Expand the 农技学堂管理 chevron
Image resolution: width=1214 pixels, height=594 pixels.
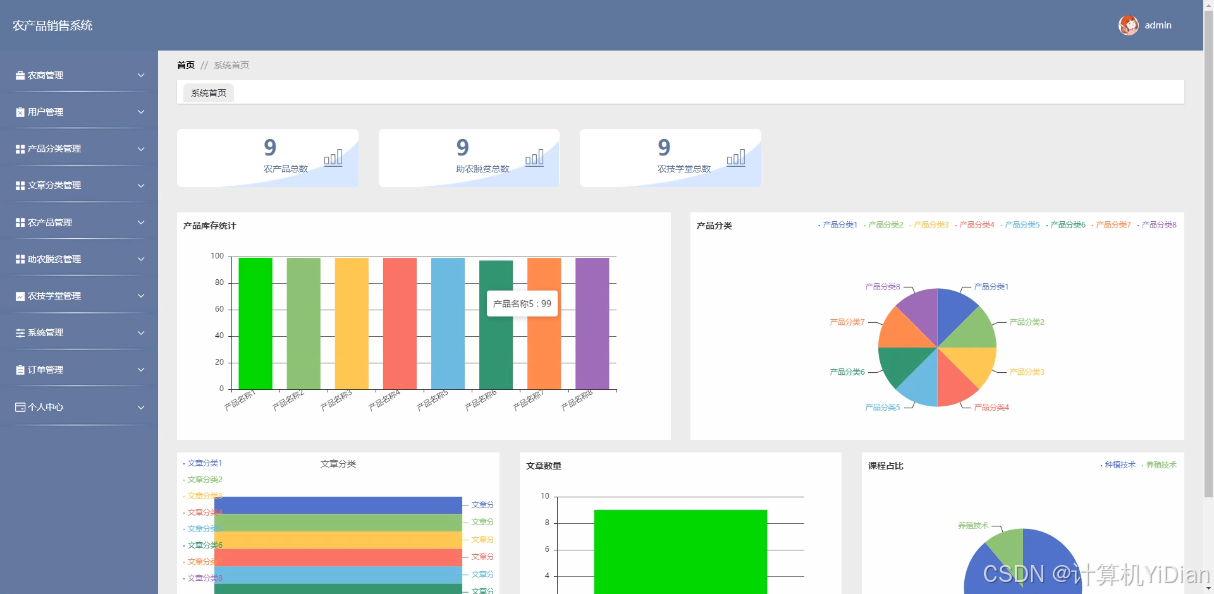(141, 296)
